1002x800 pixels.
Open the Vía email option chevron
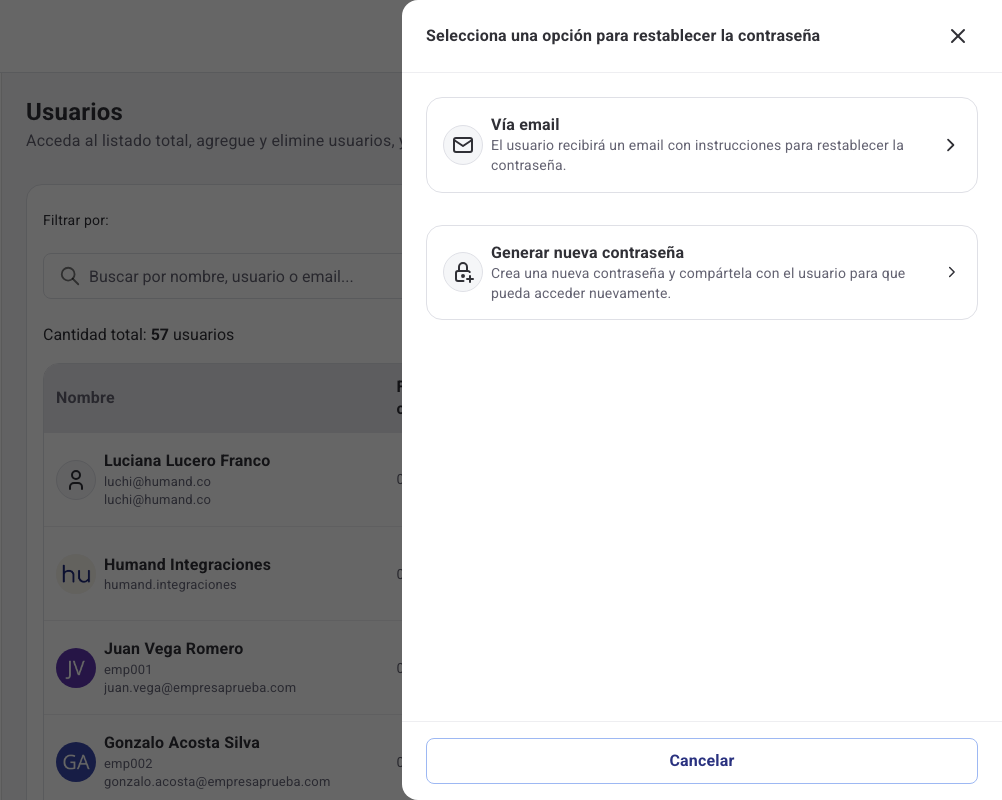950,145
